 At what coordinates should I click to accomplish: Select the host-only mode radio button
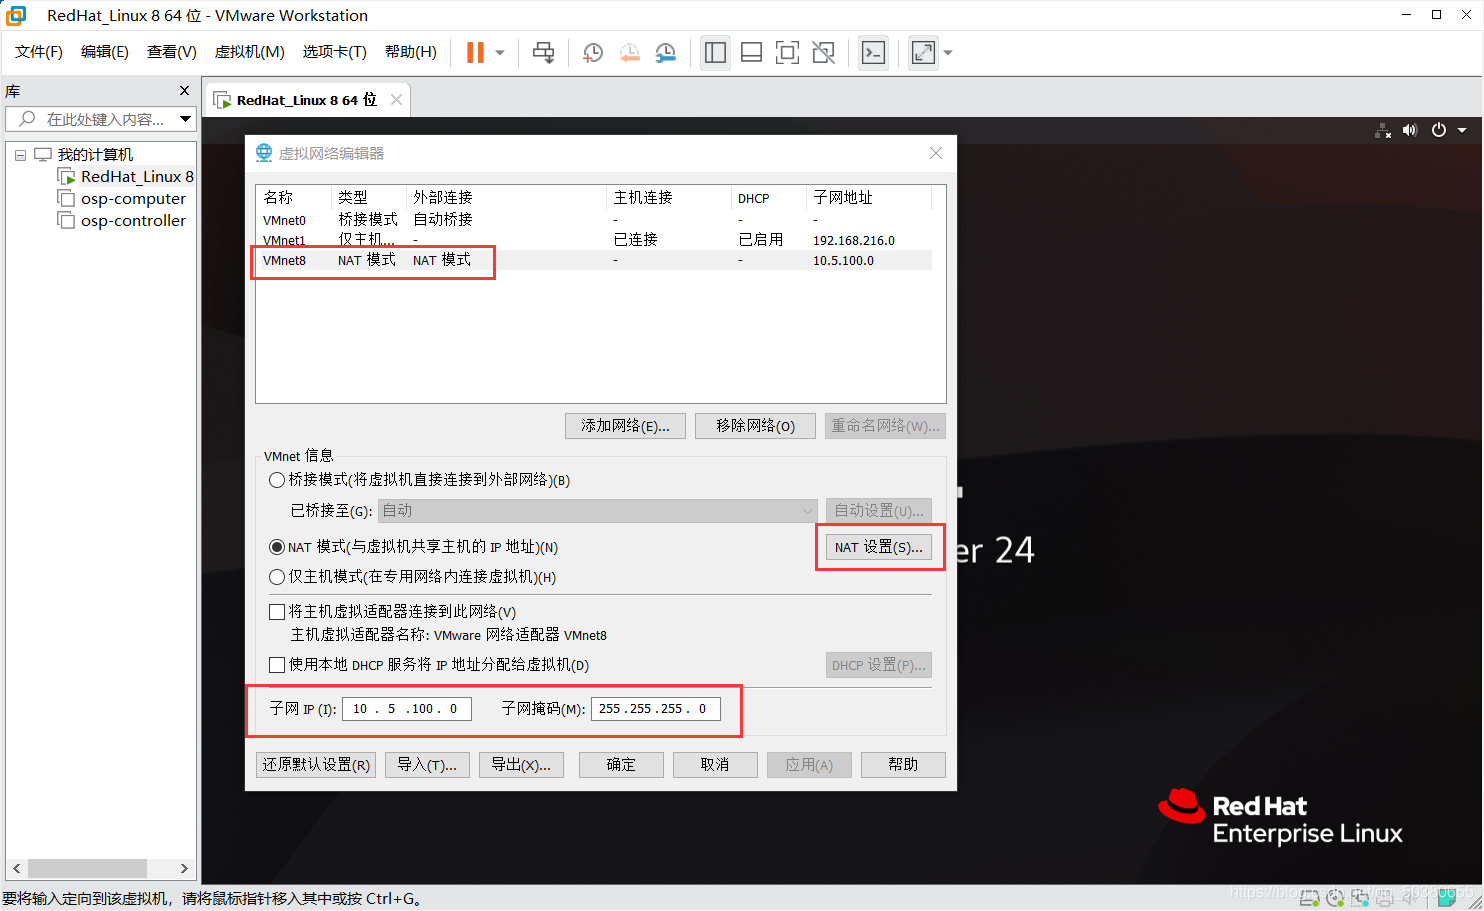(x=277, y=577)
